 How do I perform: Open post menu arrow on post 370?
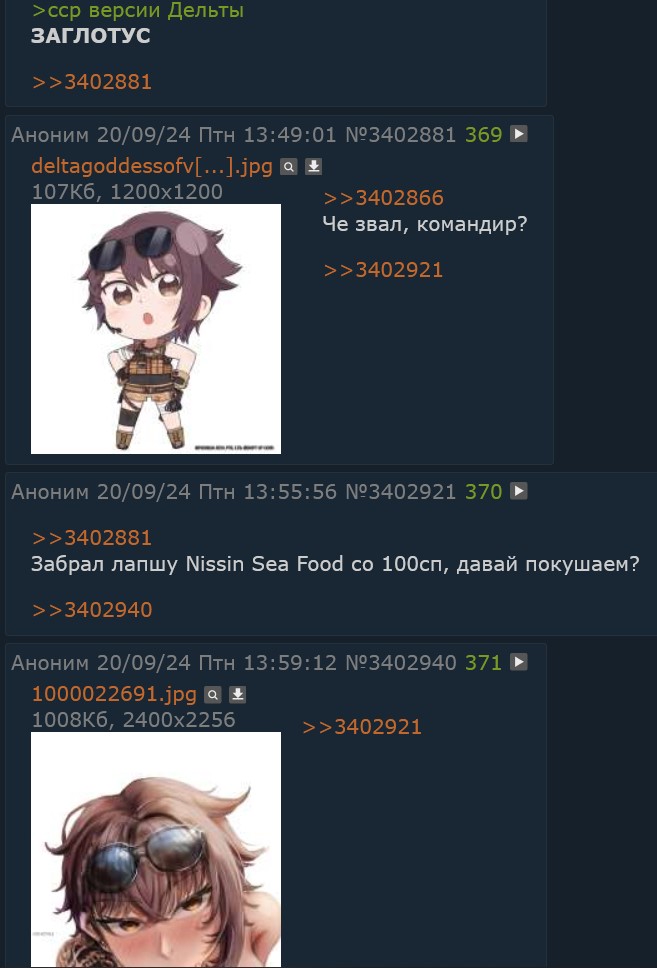pyautogui.click(x=519, y=491)
